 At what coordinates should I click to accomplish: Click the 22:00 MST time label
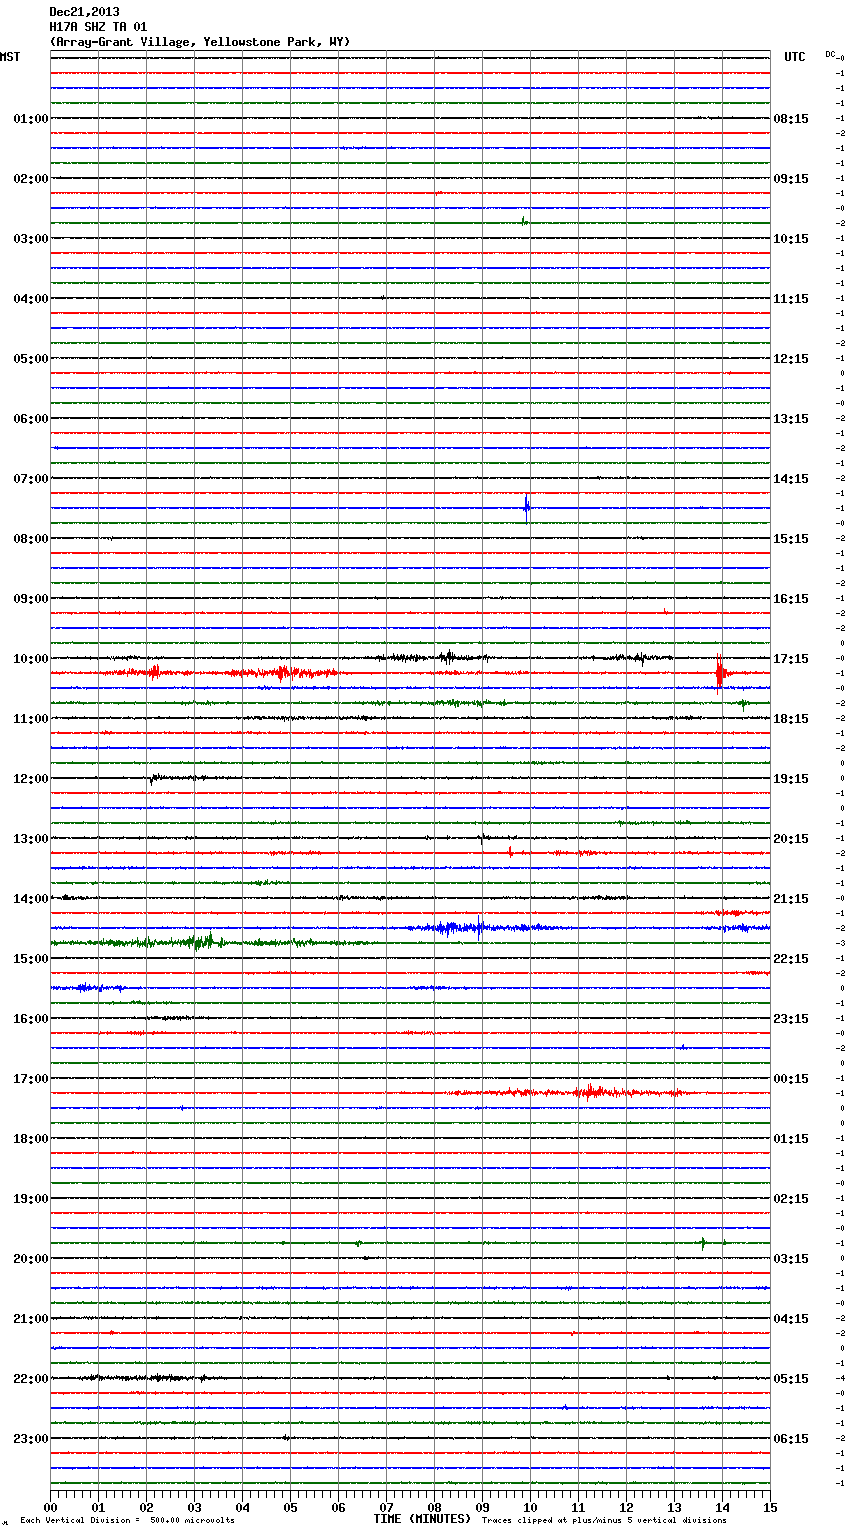[x=31, y=1379]
